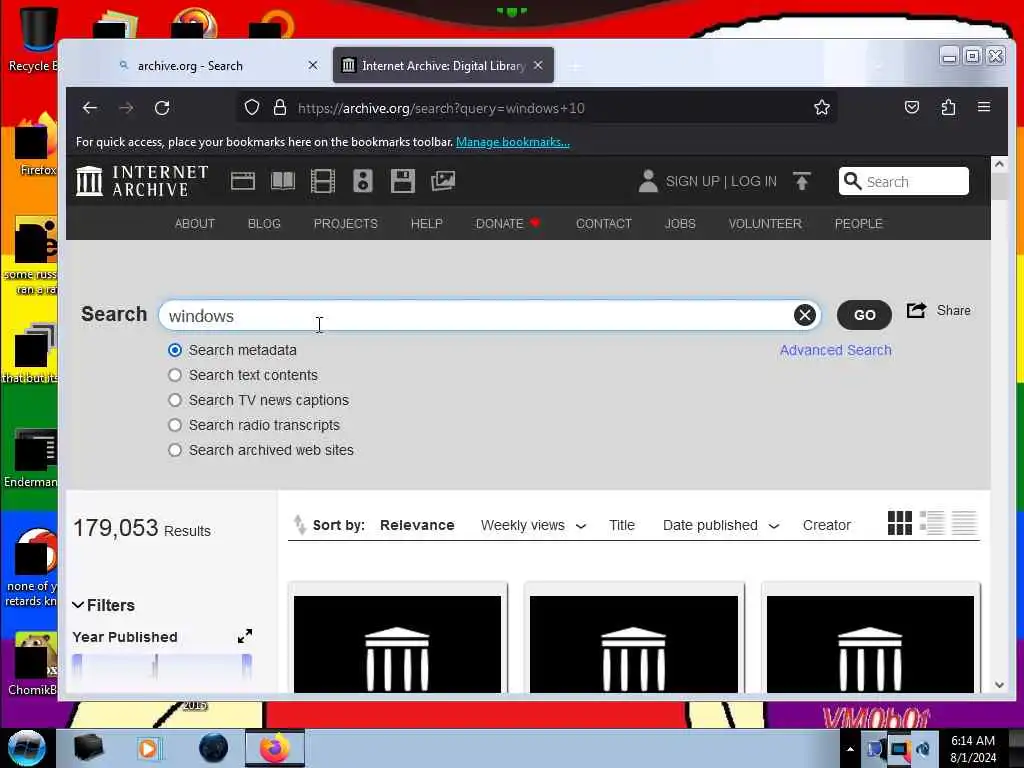Click the Firefox taskbar icon
This screenshot has width=1024, height=768.
click(275, 748)
